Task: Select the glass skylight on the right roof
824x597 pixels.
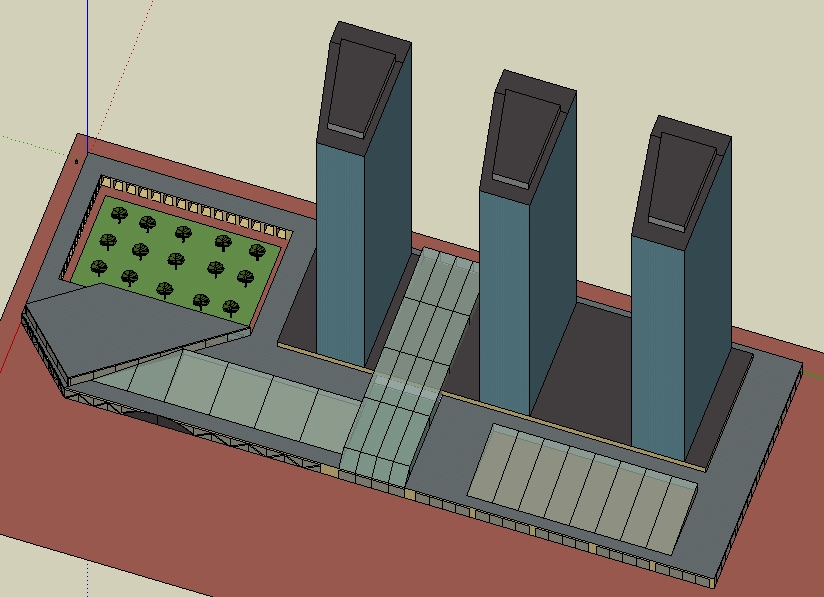Action: (580, 485)
